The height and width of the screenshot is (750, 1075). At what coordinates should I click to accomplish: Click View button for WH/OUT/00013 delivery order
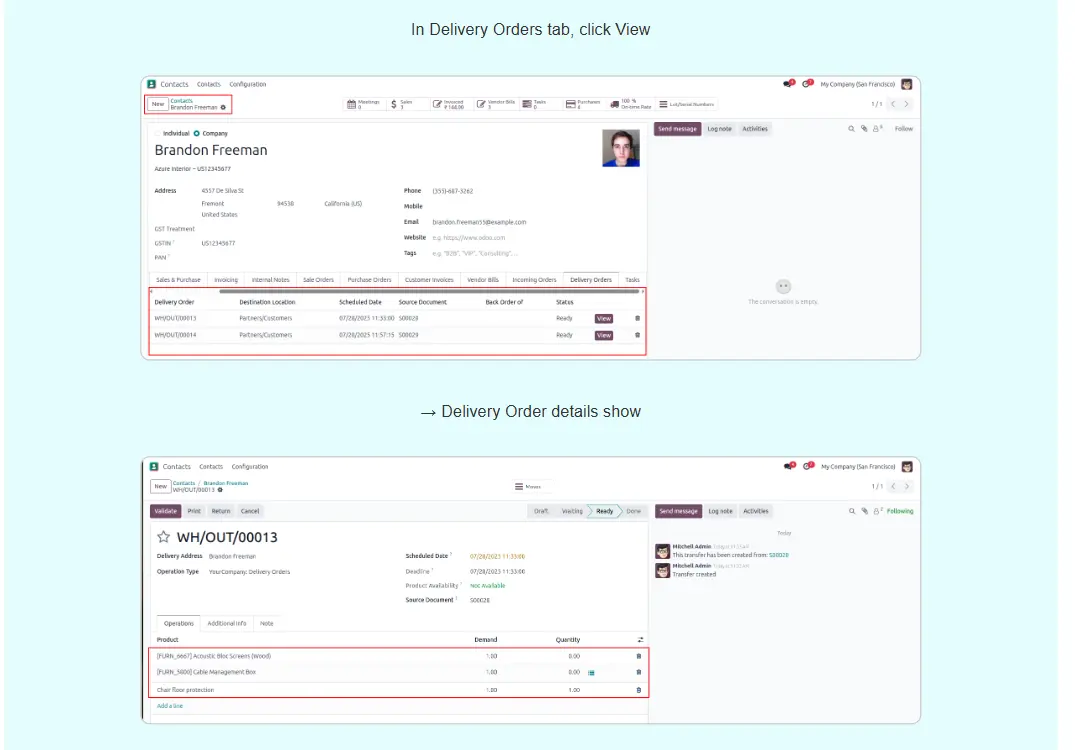(x=603, y=319)
